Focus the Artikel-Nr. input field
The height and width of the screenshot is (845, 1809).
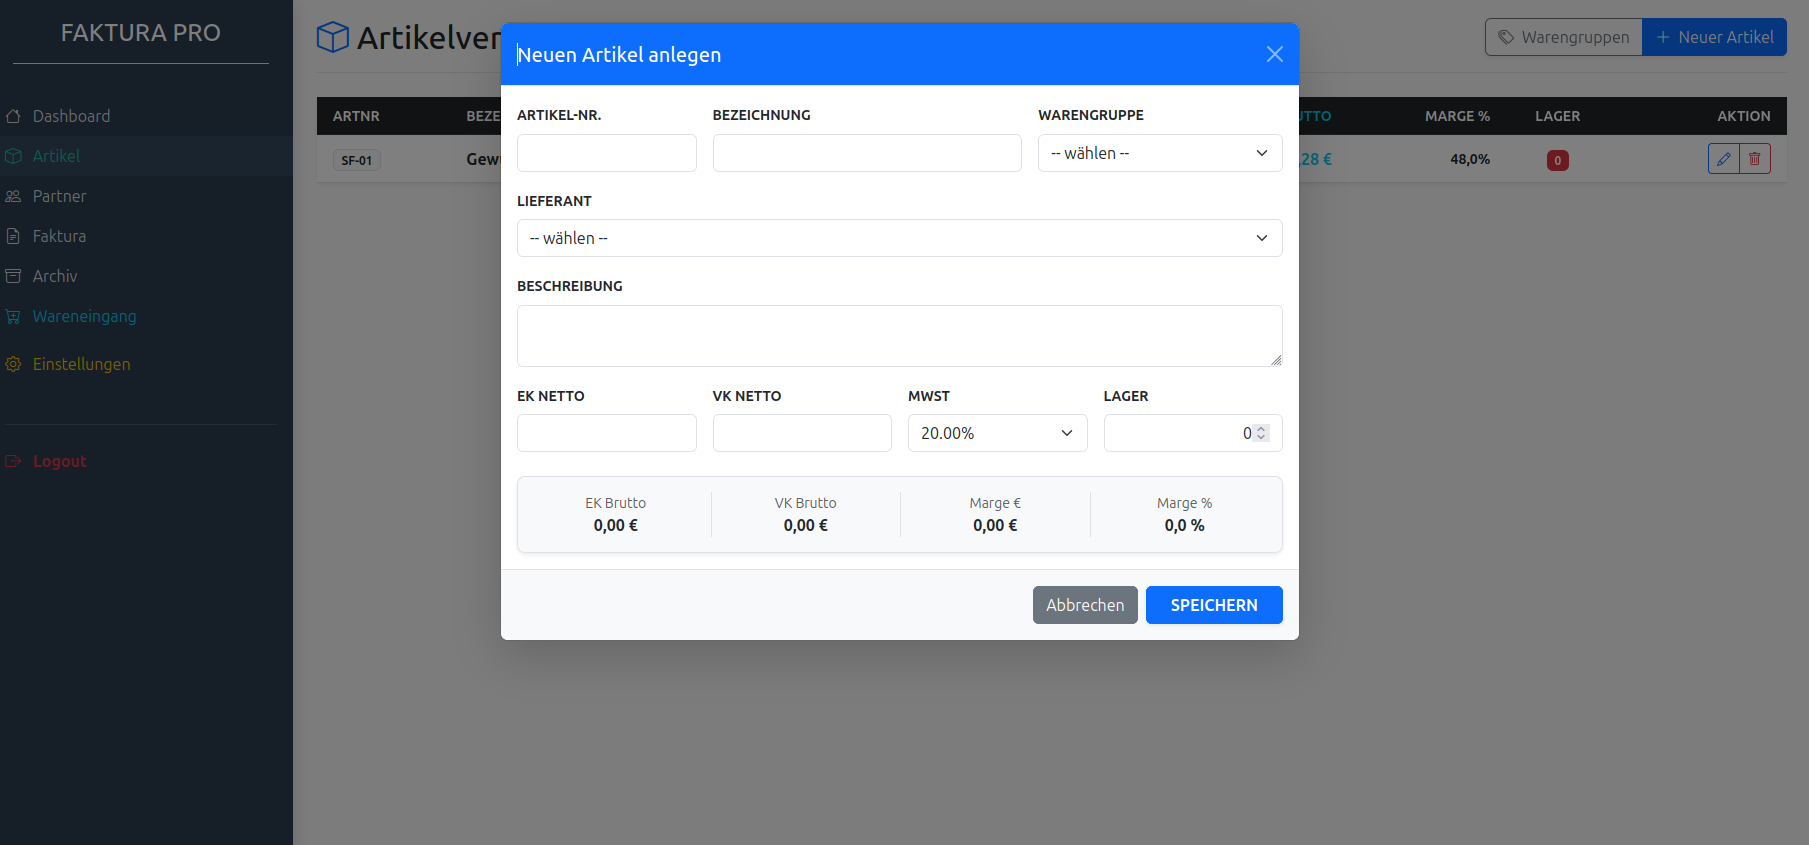(x=606, y=153)
